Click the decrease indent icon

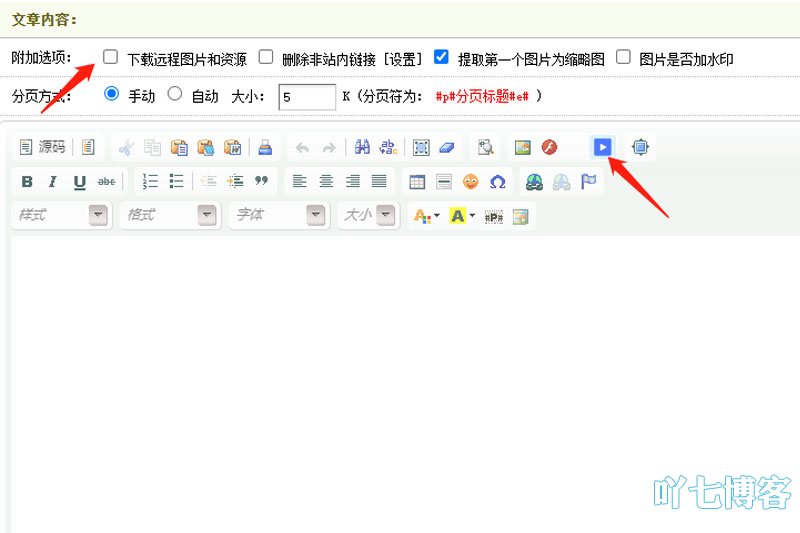tap(209, 181)
